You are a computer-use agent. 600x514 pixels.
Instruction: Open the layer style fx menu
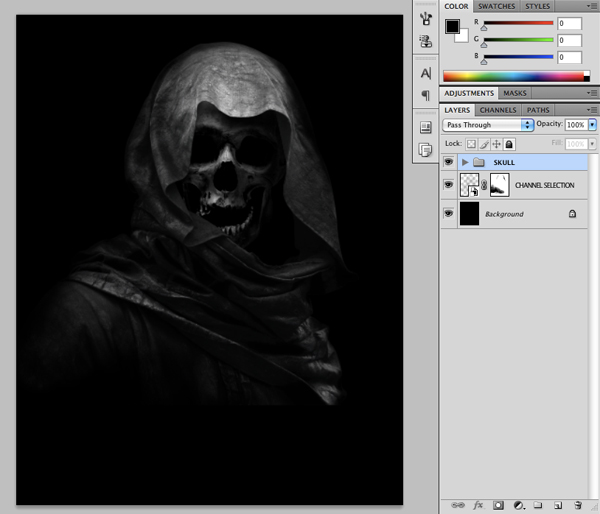coord(478,506)
